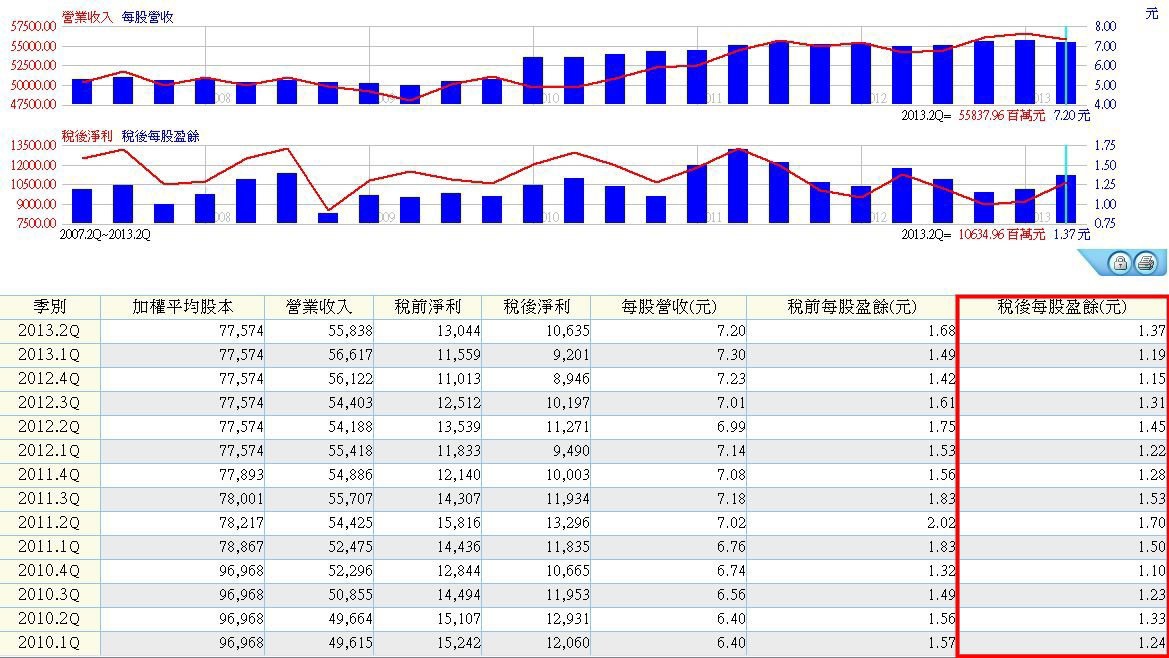Screen dimensions: 1169x658
Task: Click the pre-tax profit cell 14,307
Action: pos(428,499)
